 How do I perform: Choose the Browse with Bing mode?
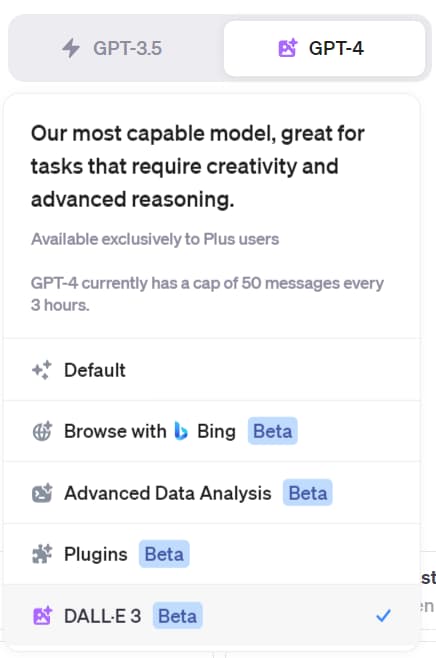click(x=212, y=431)
